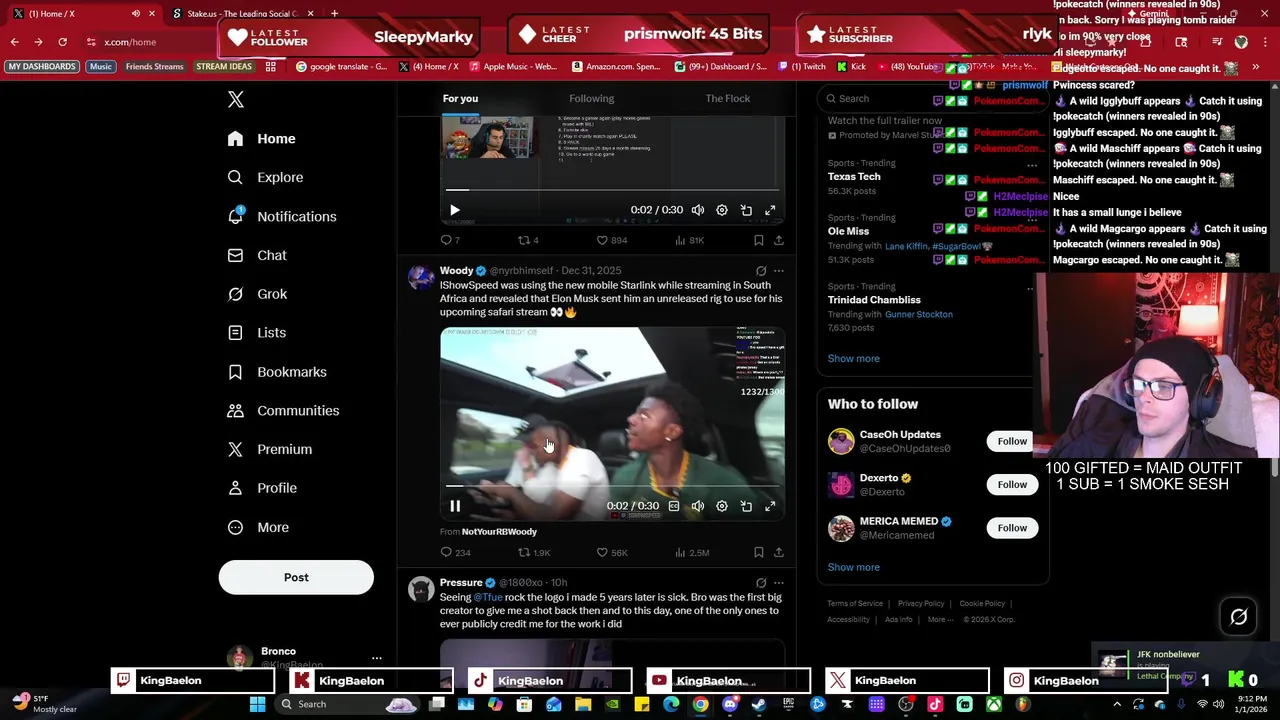Open account switcher menu next to Bronco
The height and width of the screenshot is (720, 1280).
(377, 658)
